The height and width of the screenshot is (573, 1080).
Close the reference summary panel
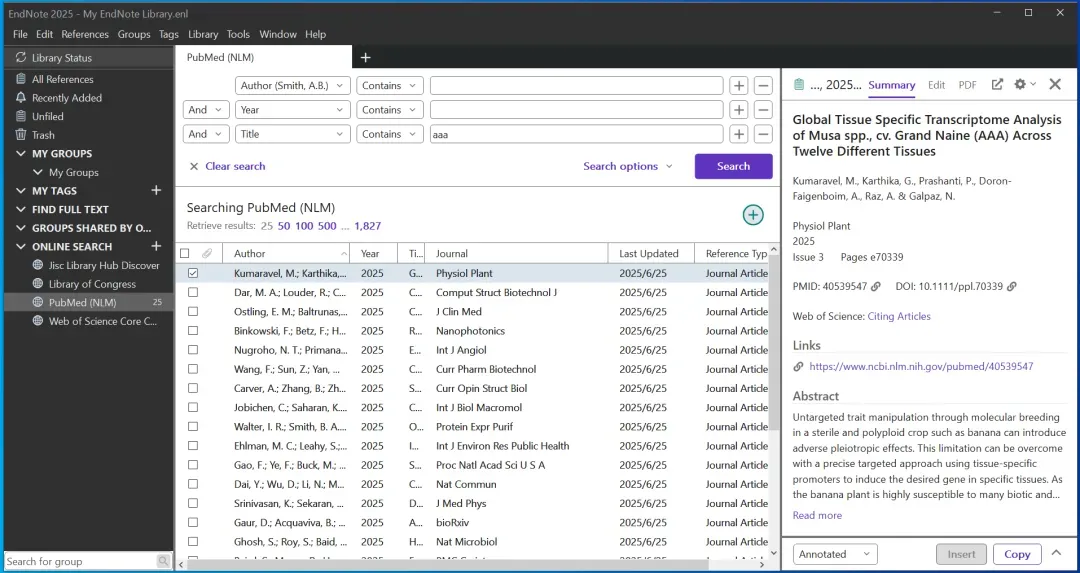pyautogui.click(x=1055, y=84)
